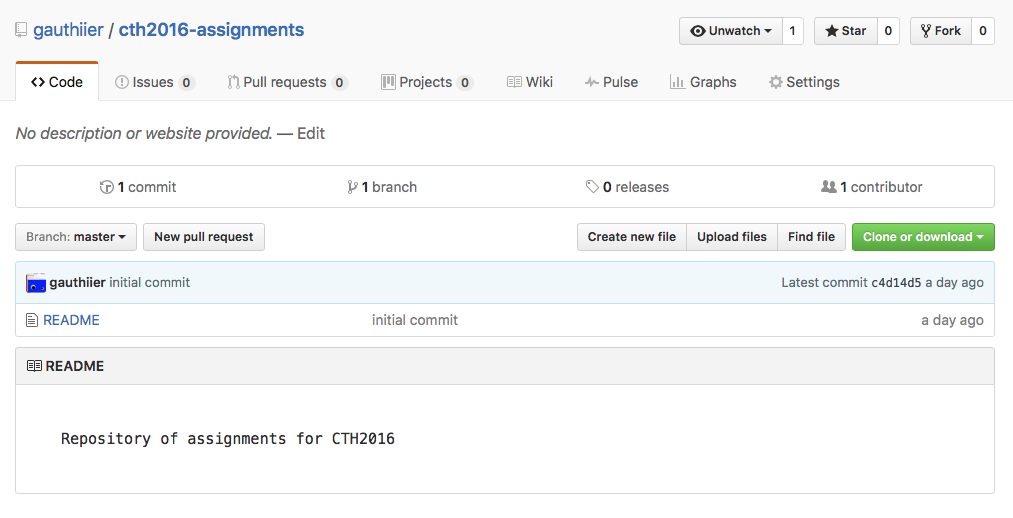Image resolution: width=1013 pixels, height=518 pixels.
Task: Click the contributors people icon
Action: [828, 187]
